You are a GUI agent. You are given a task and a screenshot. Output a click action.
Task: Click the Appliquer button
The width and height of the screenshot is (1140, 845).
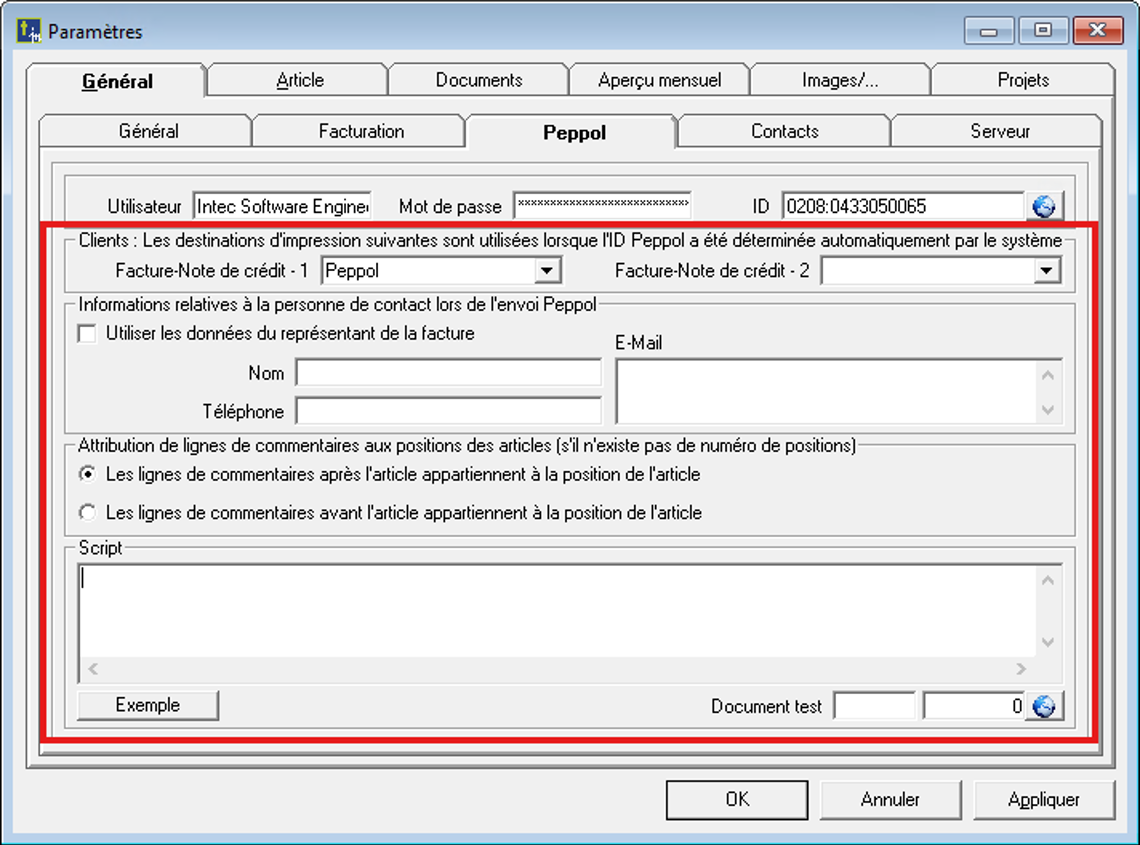1044,800
